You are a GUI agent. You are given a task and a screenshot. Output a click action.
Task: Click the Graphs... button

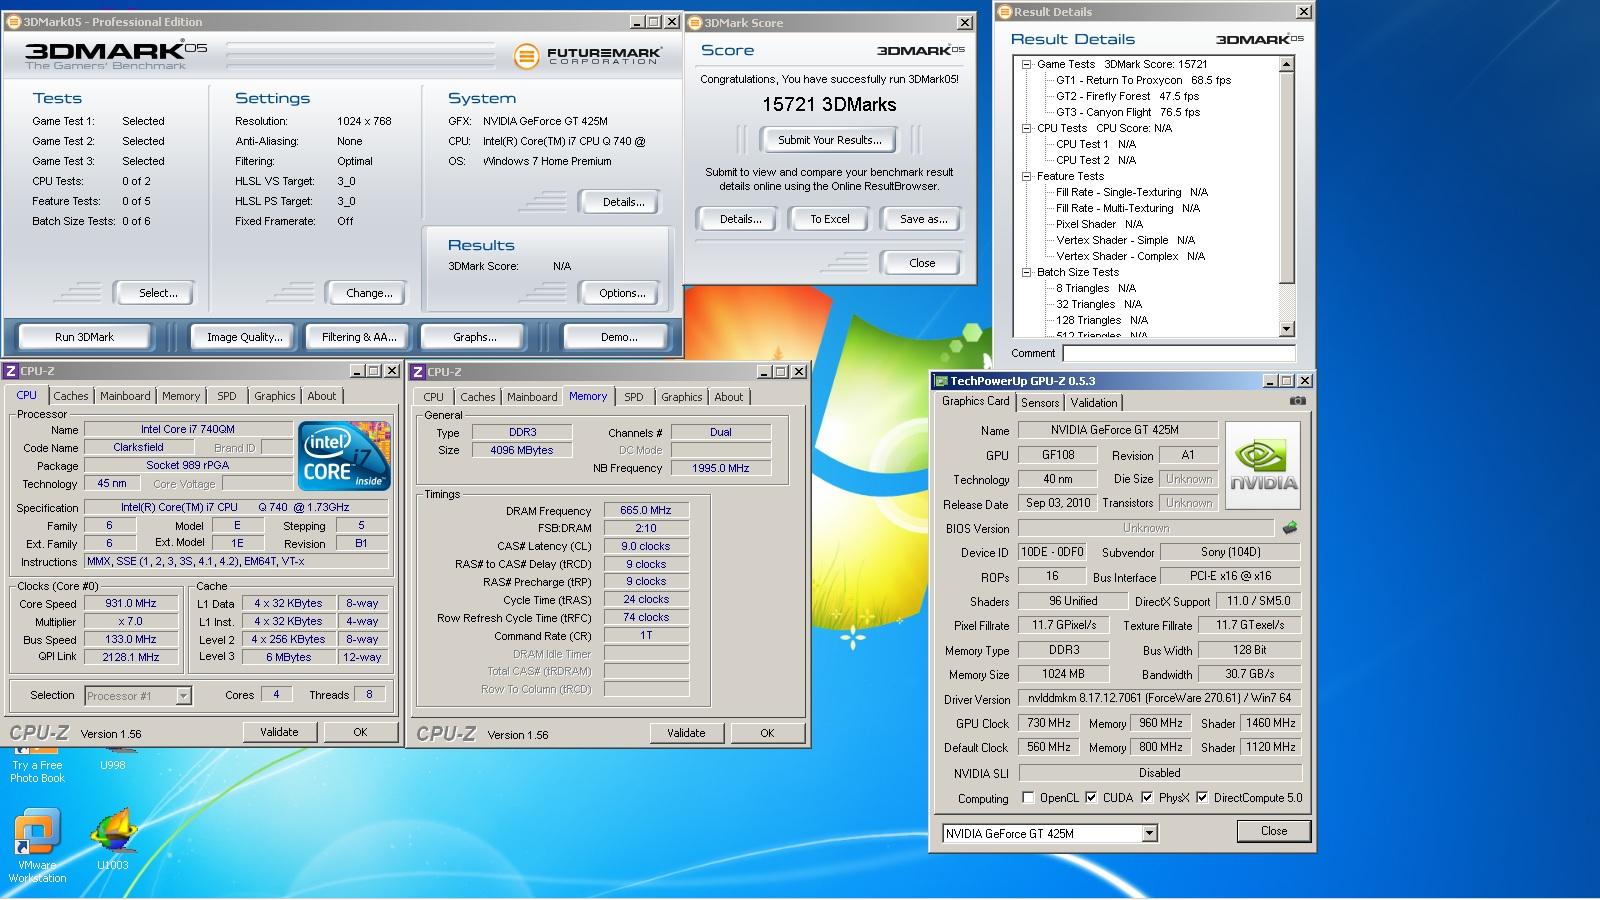[x=475, y=337]
